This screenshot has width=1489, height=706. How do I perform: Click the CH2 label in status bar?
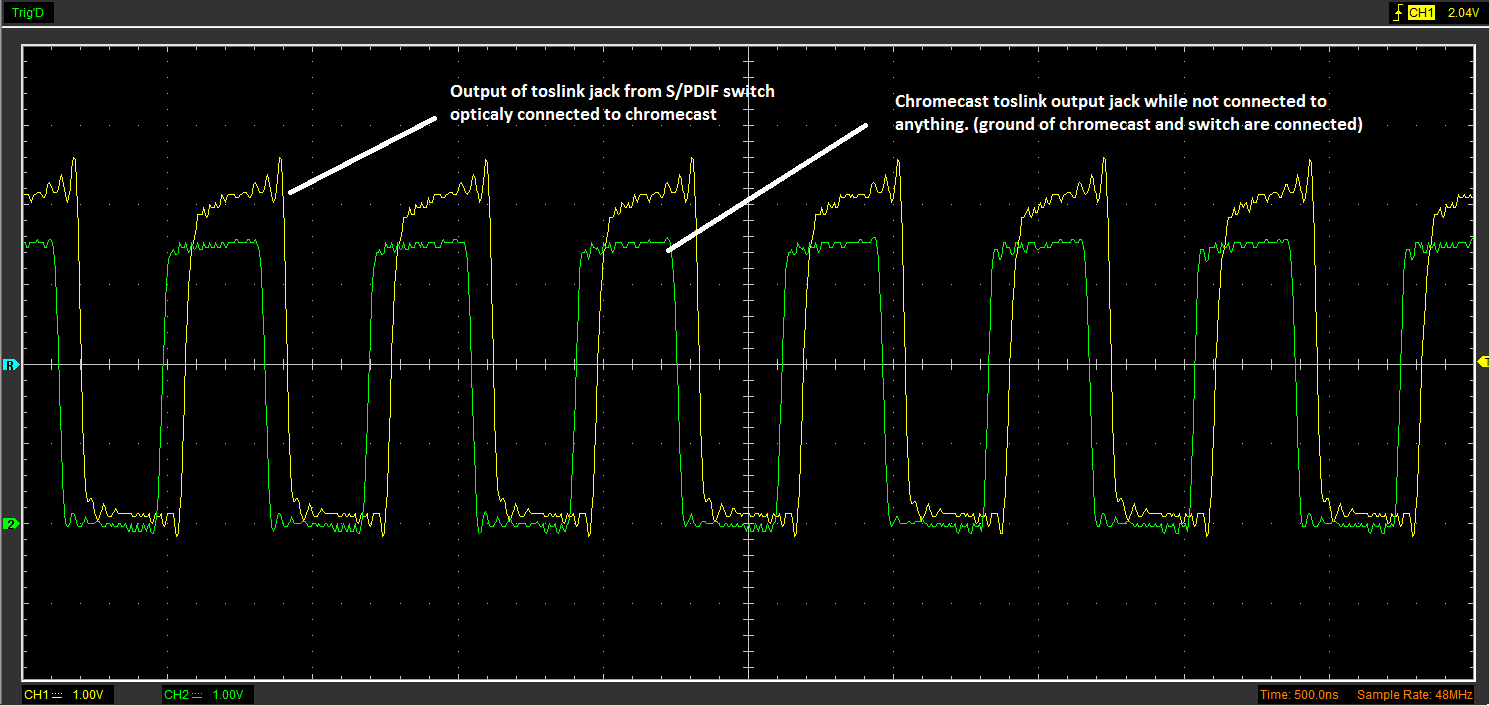tap(177, 694)
